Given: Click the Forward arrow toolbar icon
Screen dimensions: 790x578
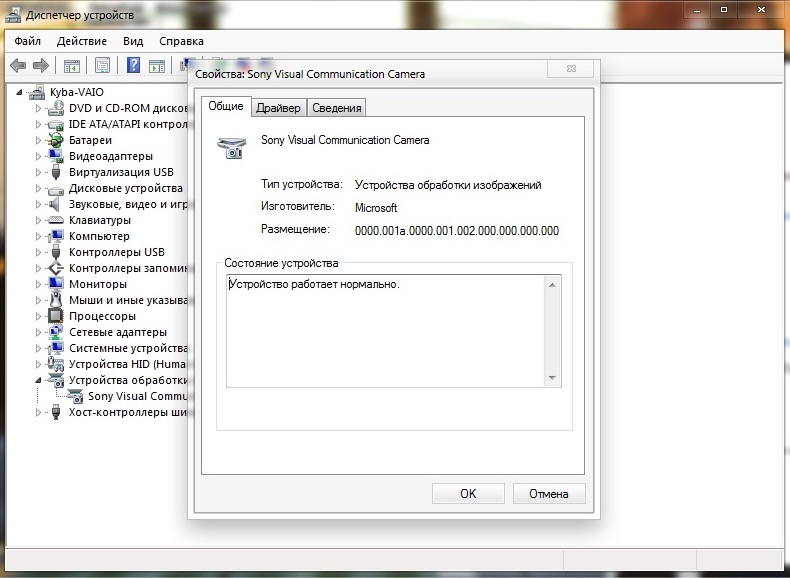Looking at the screenshot, I should (40, 65).
